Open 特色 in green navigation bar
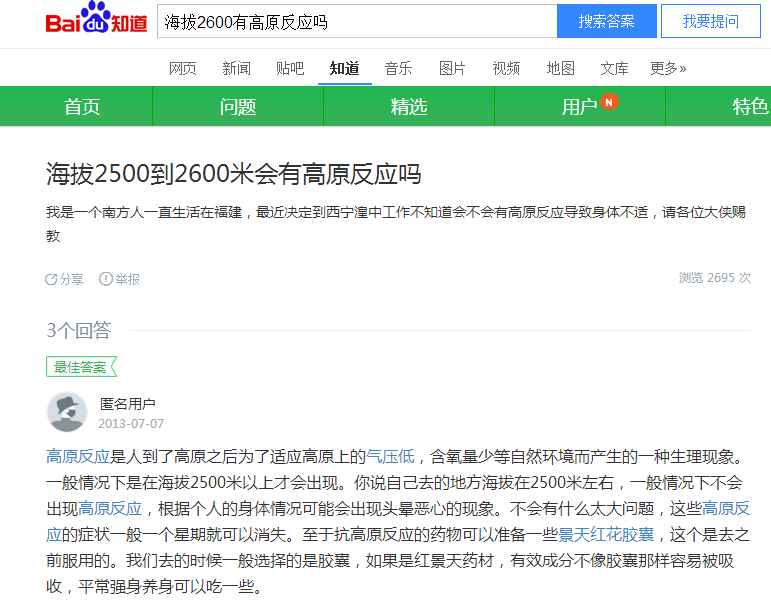This screenshot has height=612, width=771. tap(749, 107)
